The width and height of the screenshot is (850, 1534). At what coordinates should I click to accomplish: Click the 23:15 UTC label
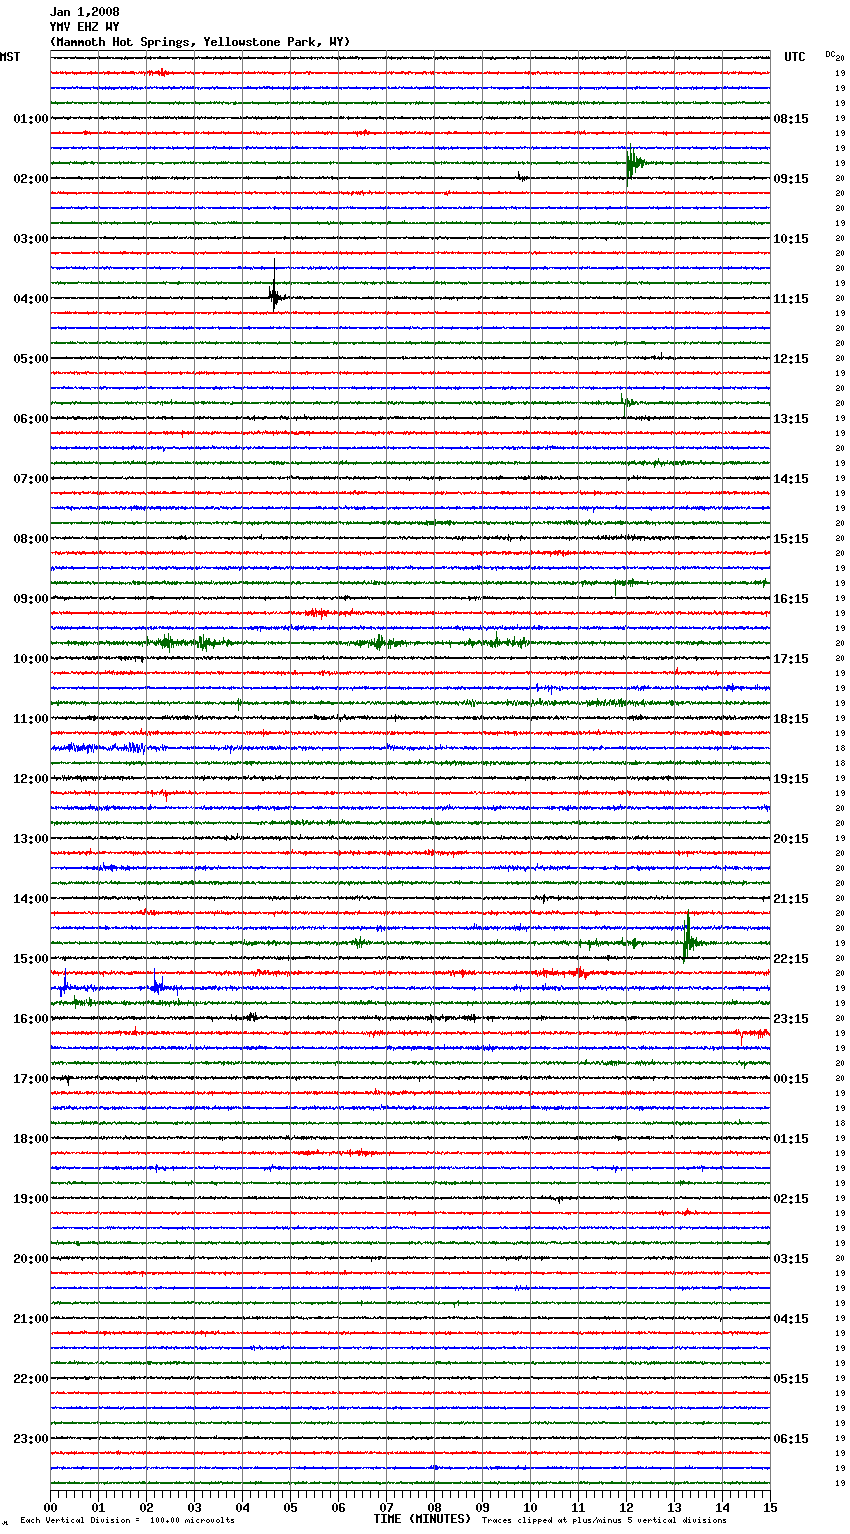click(x=791, y=1019)
